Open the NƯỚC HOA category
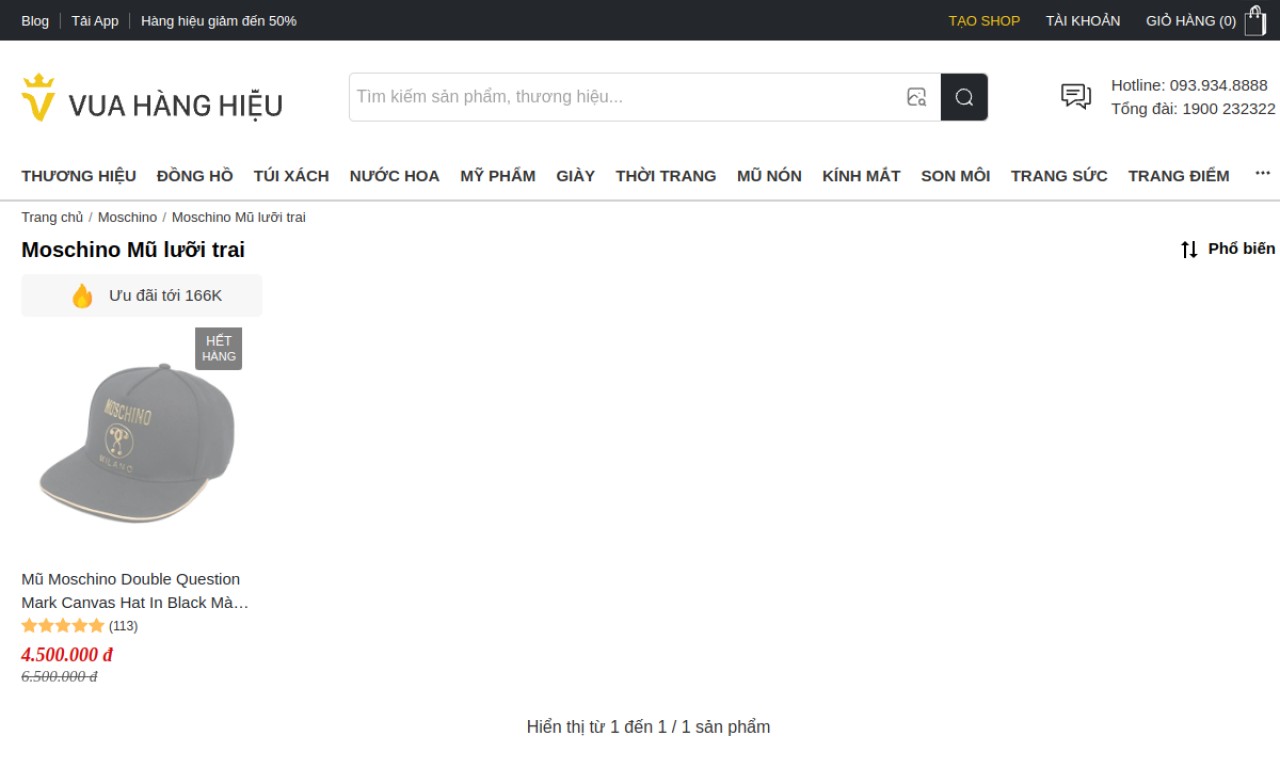The image size is (1280, 768). tap(395, 176)
